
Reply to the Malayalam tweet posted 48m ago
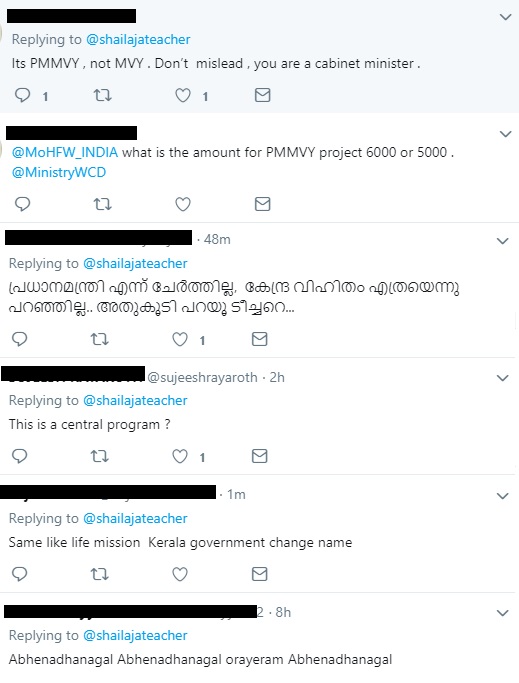click(x=20, y=339)
